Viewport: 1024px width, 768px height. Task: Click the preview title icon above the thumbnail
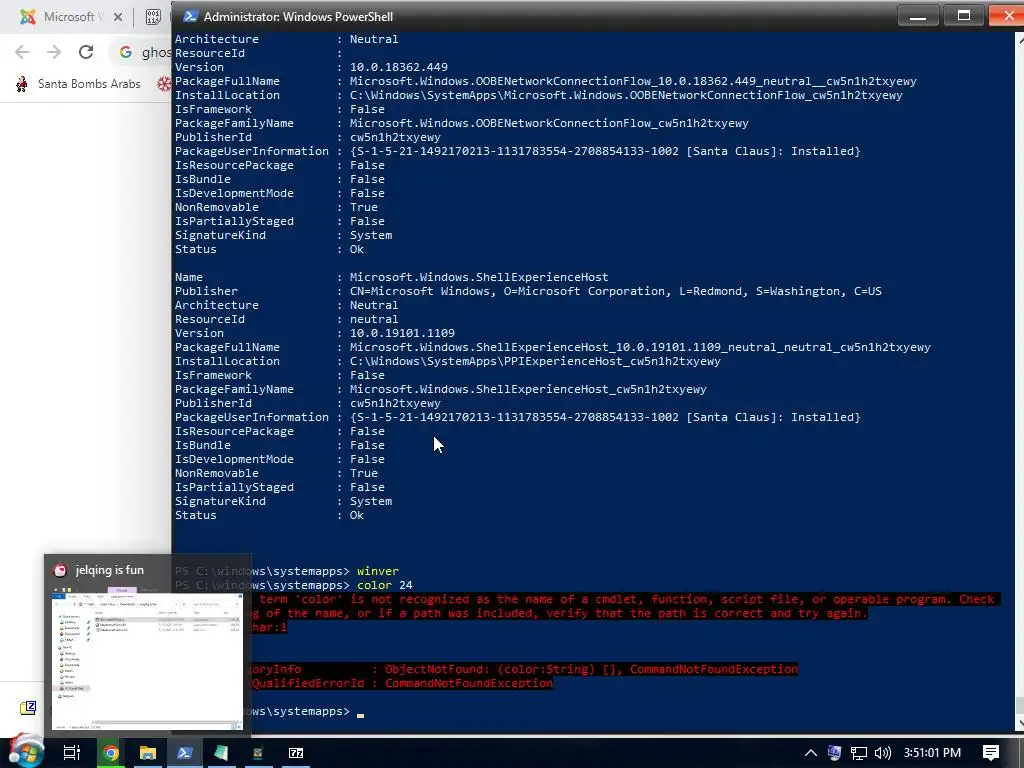[x=60, y=570]
